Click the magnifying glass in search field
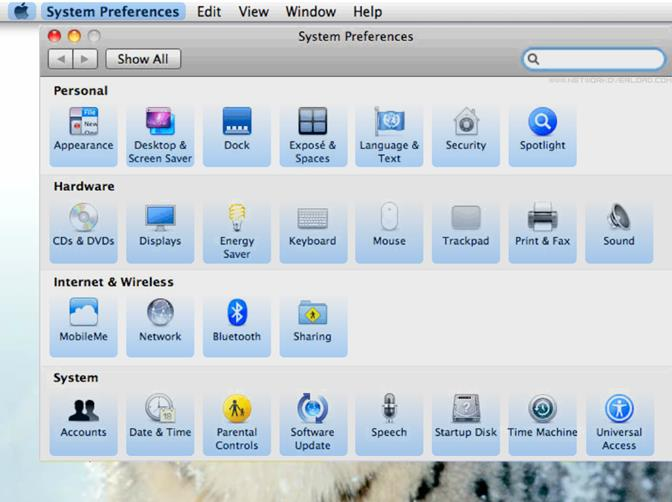Viewport: 672px width, 502px height. 533,59
